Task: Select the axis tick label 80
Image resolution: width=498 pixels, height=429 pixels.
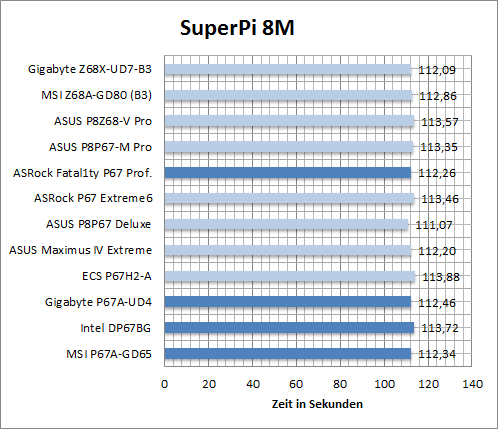Action: [x=340, y=384]
